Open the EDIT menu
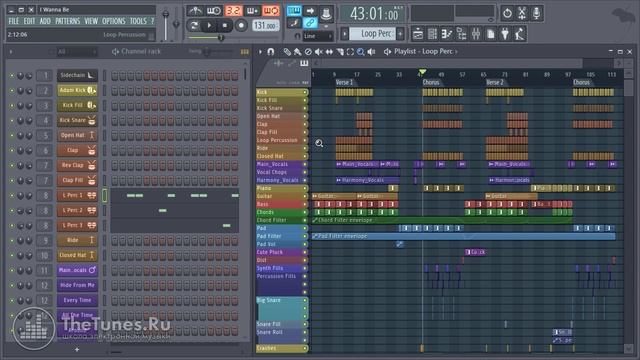The image size is (640, 360). coord(29,21)
